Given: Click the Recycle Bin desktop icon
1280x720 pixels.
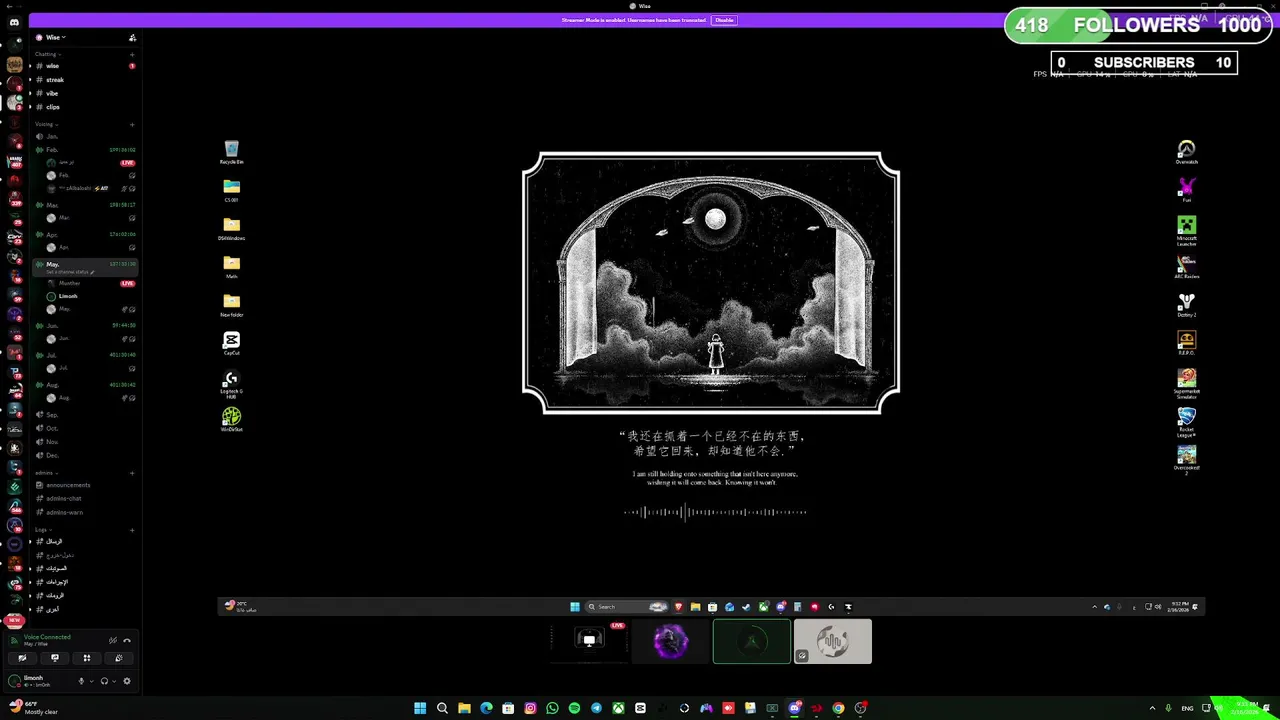Looking at the screenshot, I should (x=231, y=152).
